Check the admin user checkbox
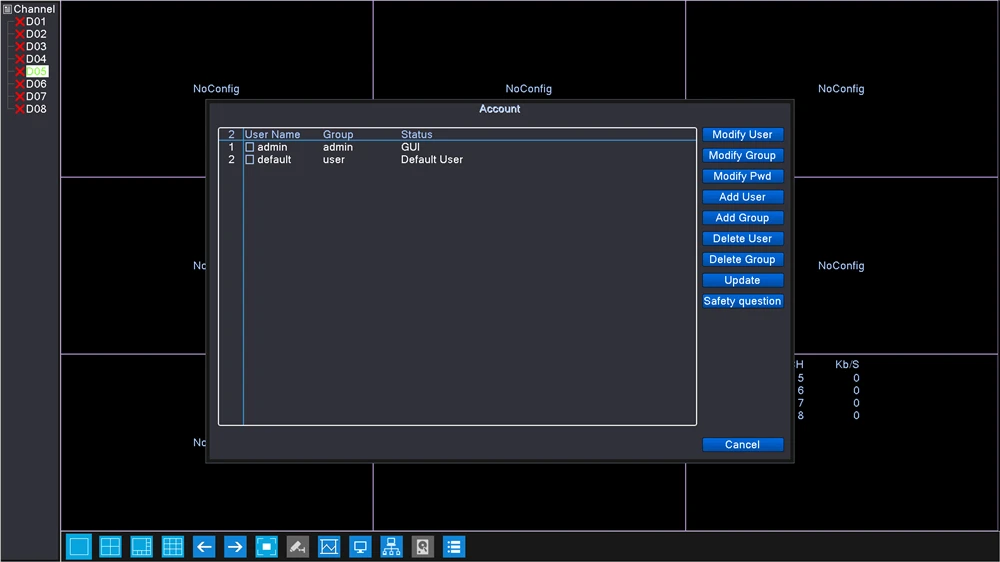 [x=249, y=147]
